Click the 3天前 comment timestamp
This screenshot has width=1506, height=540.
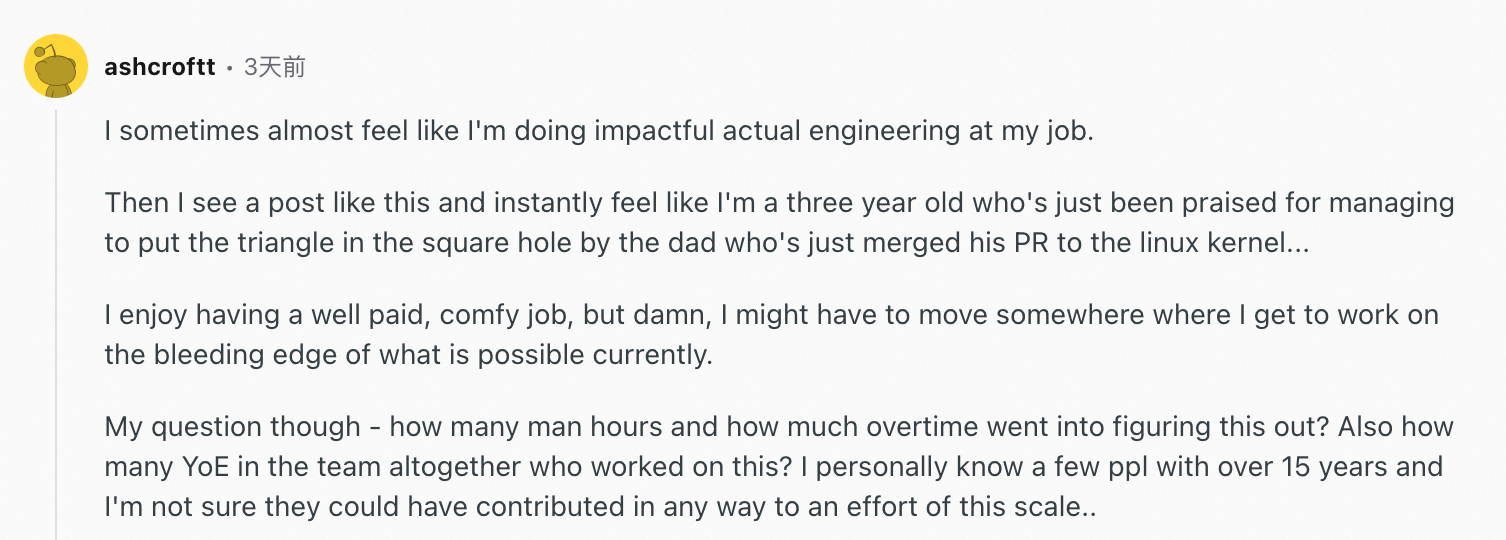[x=274, y=67]
